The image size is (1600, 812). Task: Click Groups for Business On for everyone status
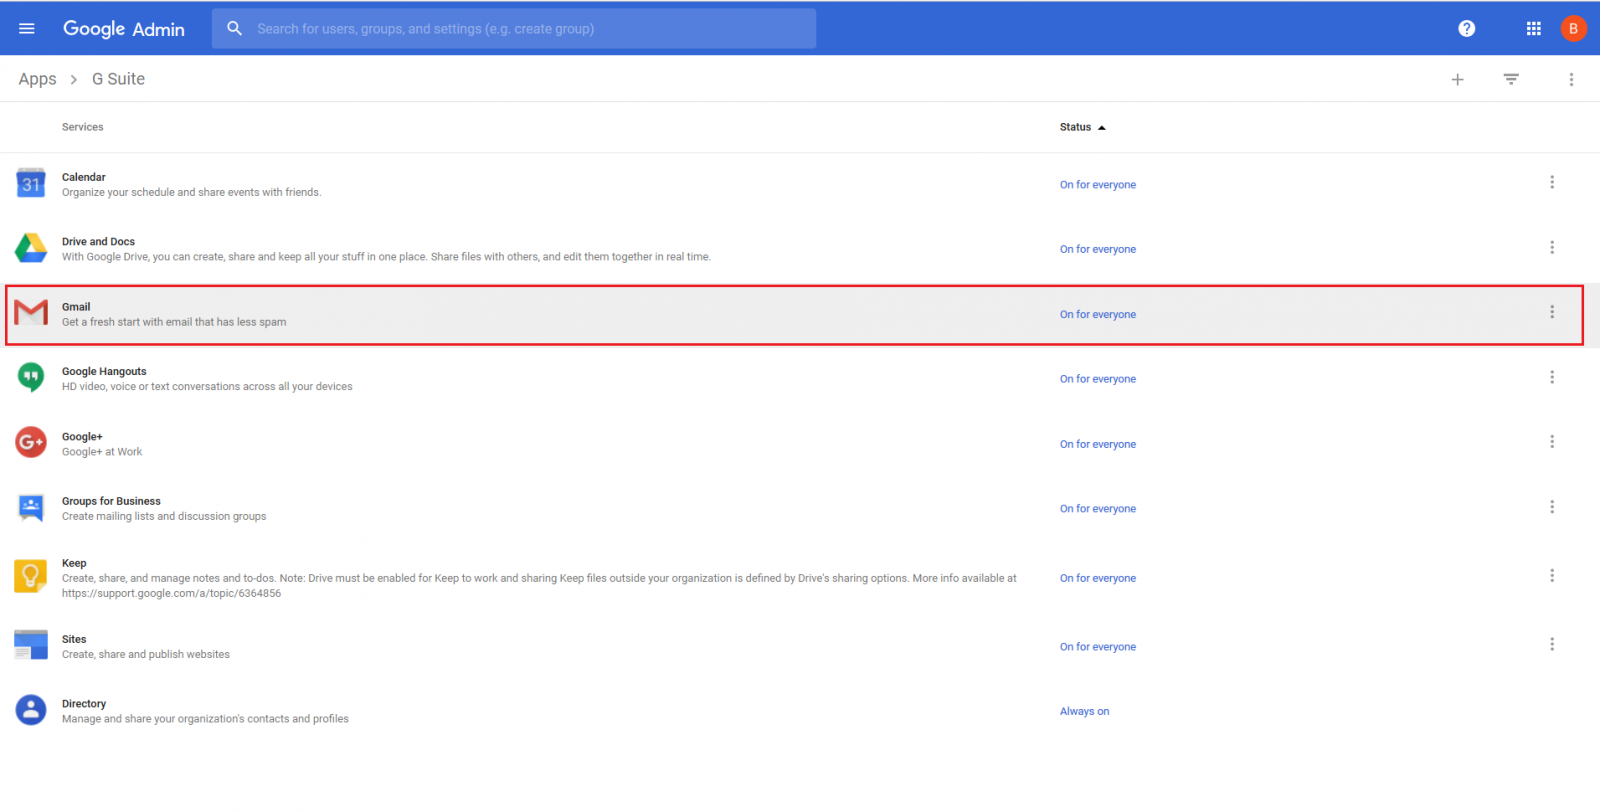[x=1098, y=509]
